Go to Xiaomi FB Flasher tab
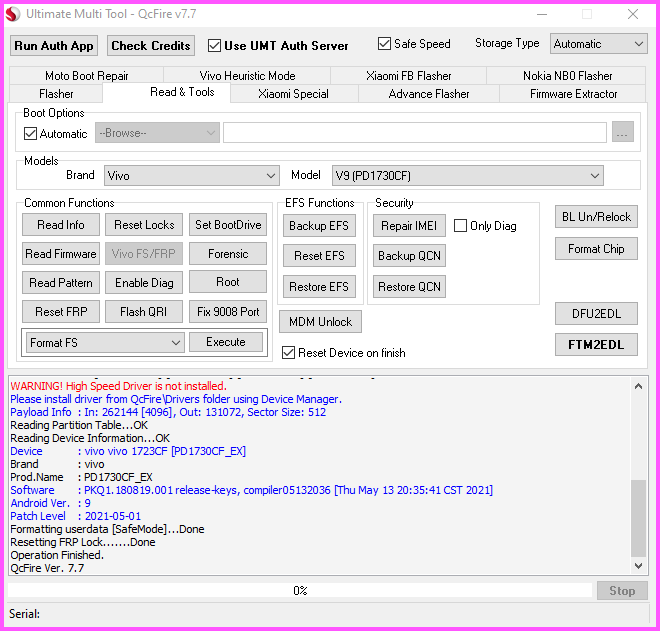This screenshot has height=631, width=660. 408,76
